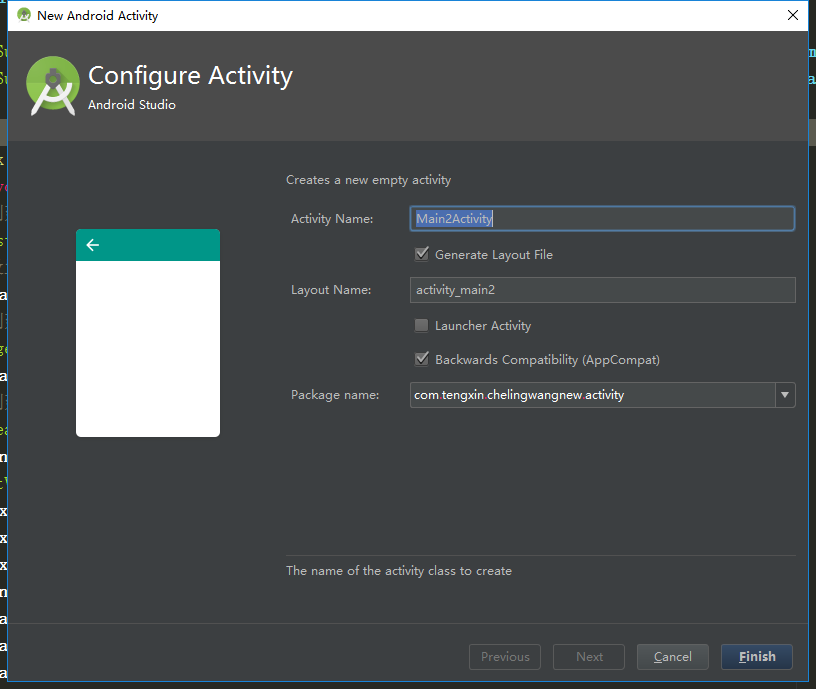Click the Next button
Viewport: 816px width, 689px height.
point(589,657)
